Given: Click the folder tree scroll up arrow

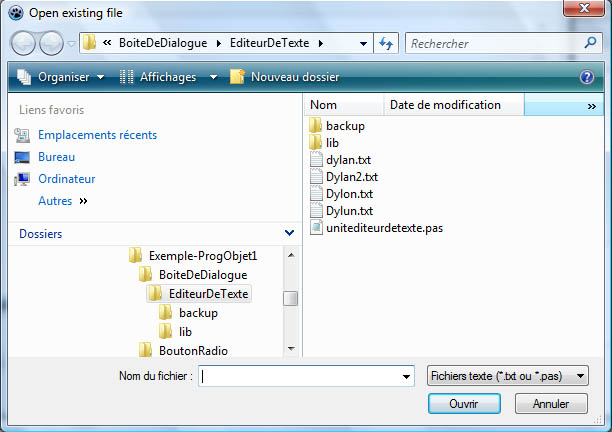Looking at the screenshot, I should pyautogui.click(x=291, y=255).
